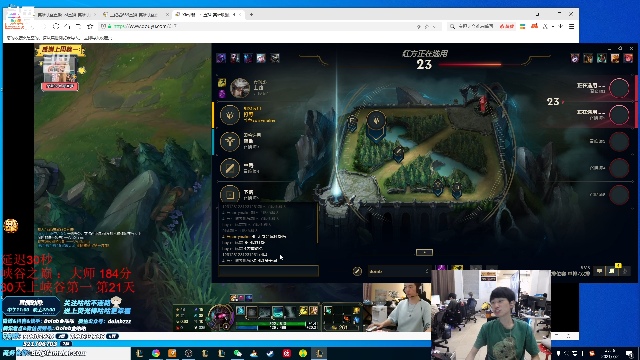
Task: Open the chat bubble icon in lobby footer
Action: click(599, 271)
